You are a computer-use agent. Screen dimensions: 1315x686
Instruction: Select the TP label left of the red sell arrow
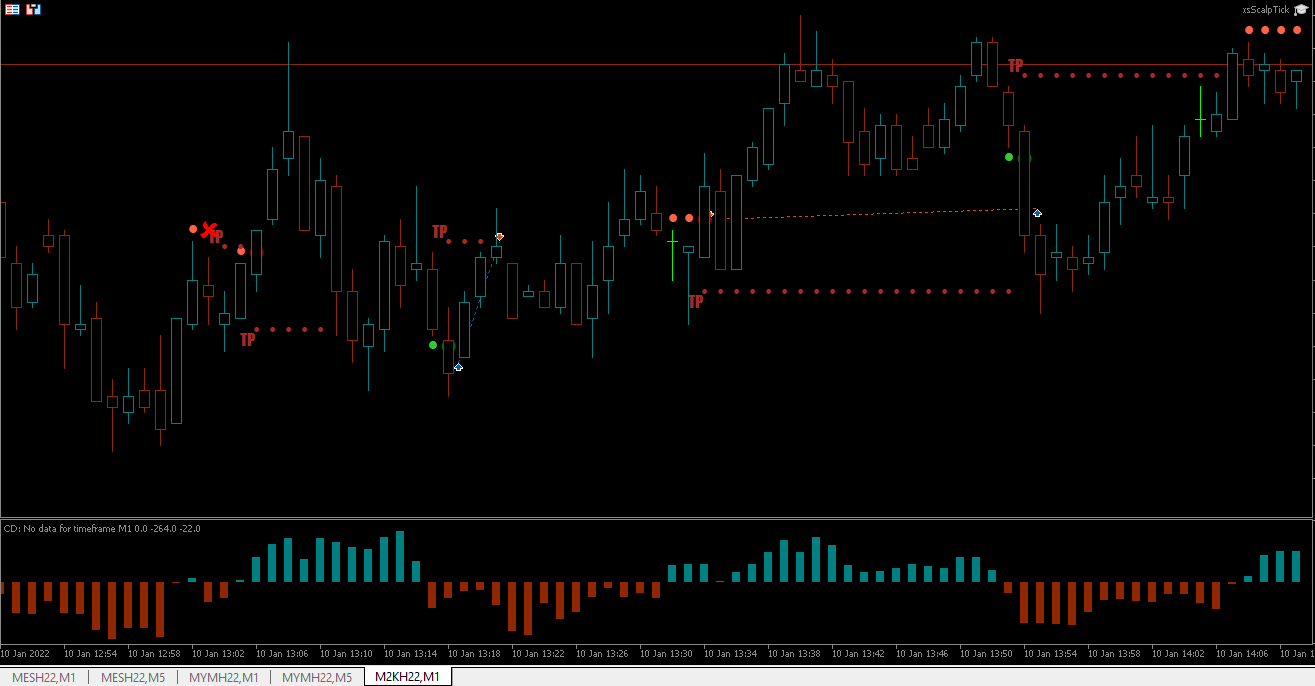tap(439, 232)
